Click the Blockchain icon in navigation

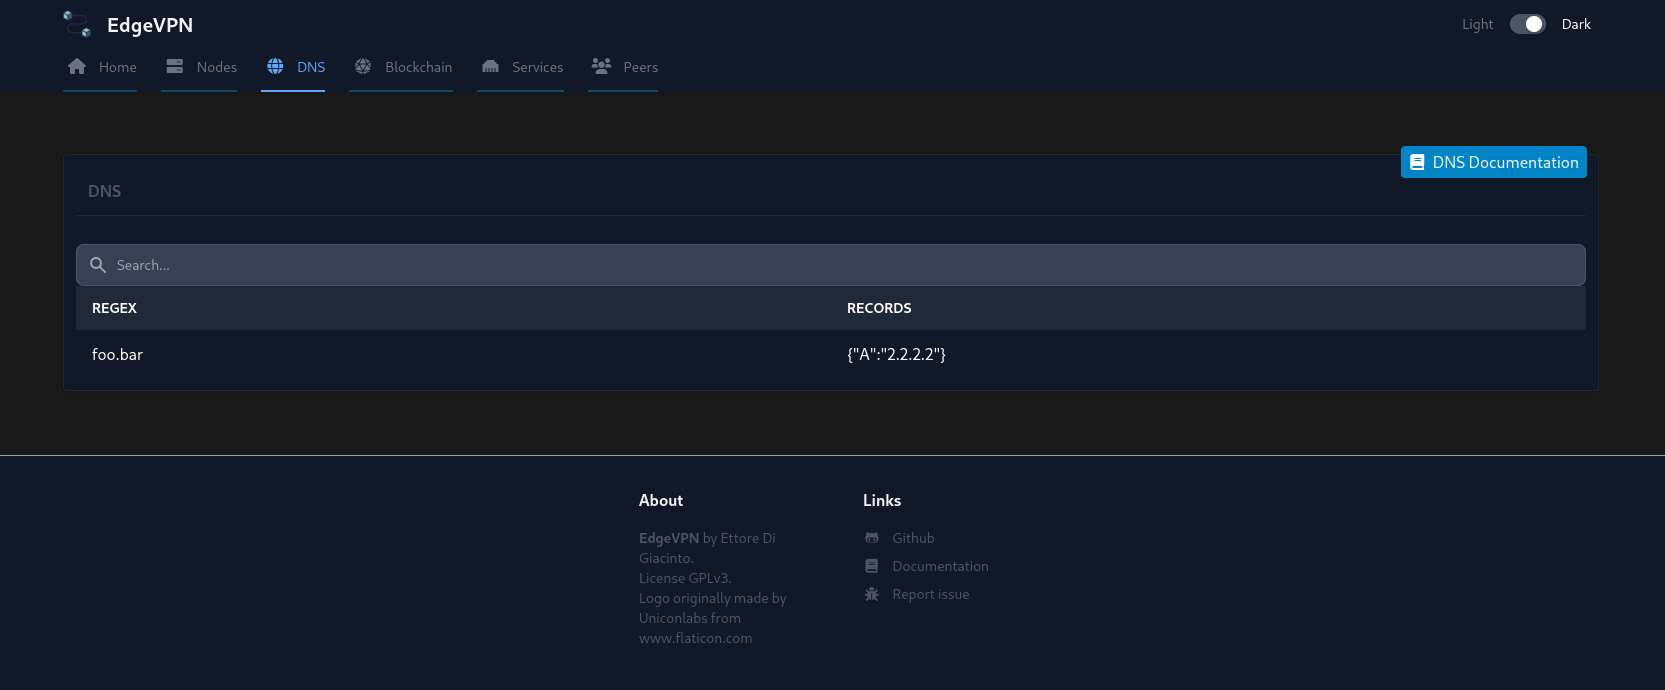coord(363,66)
